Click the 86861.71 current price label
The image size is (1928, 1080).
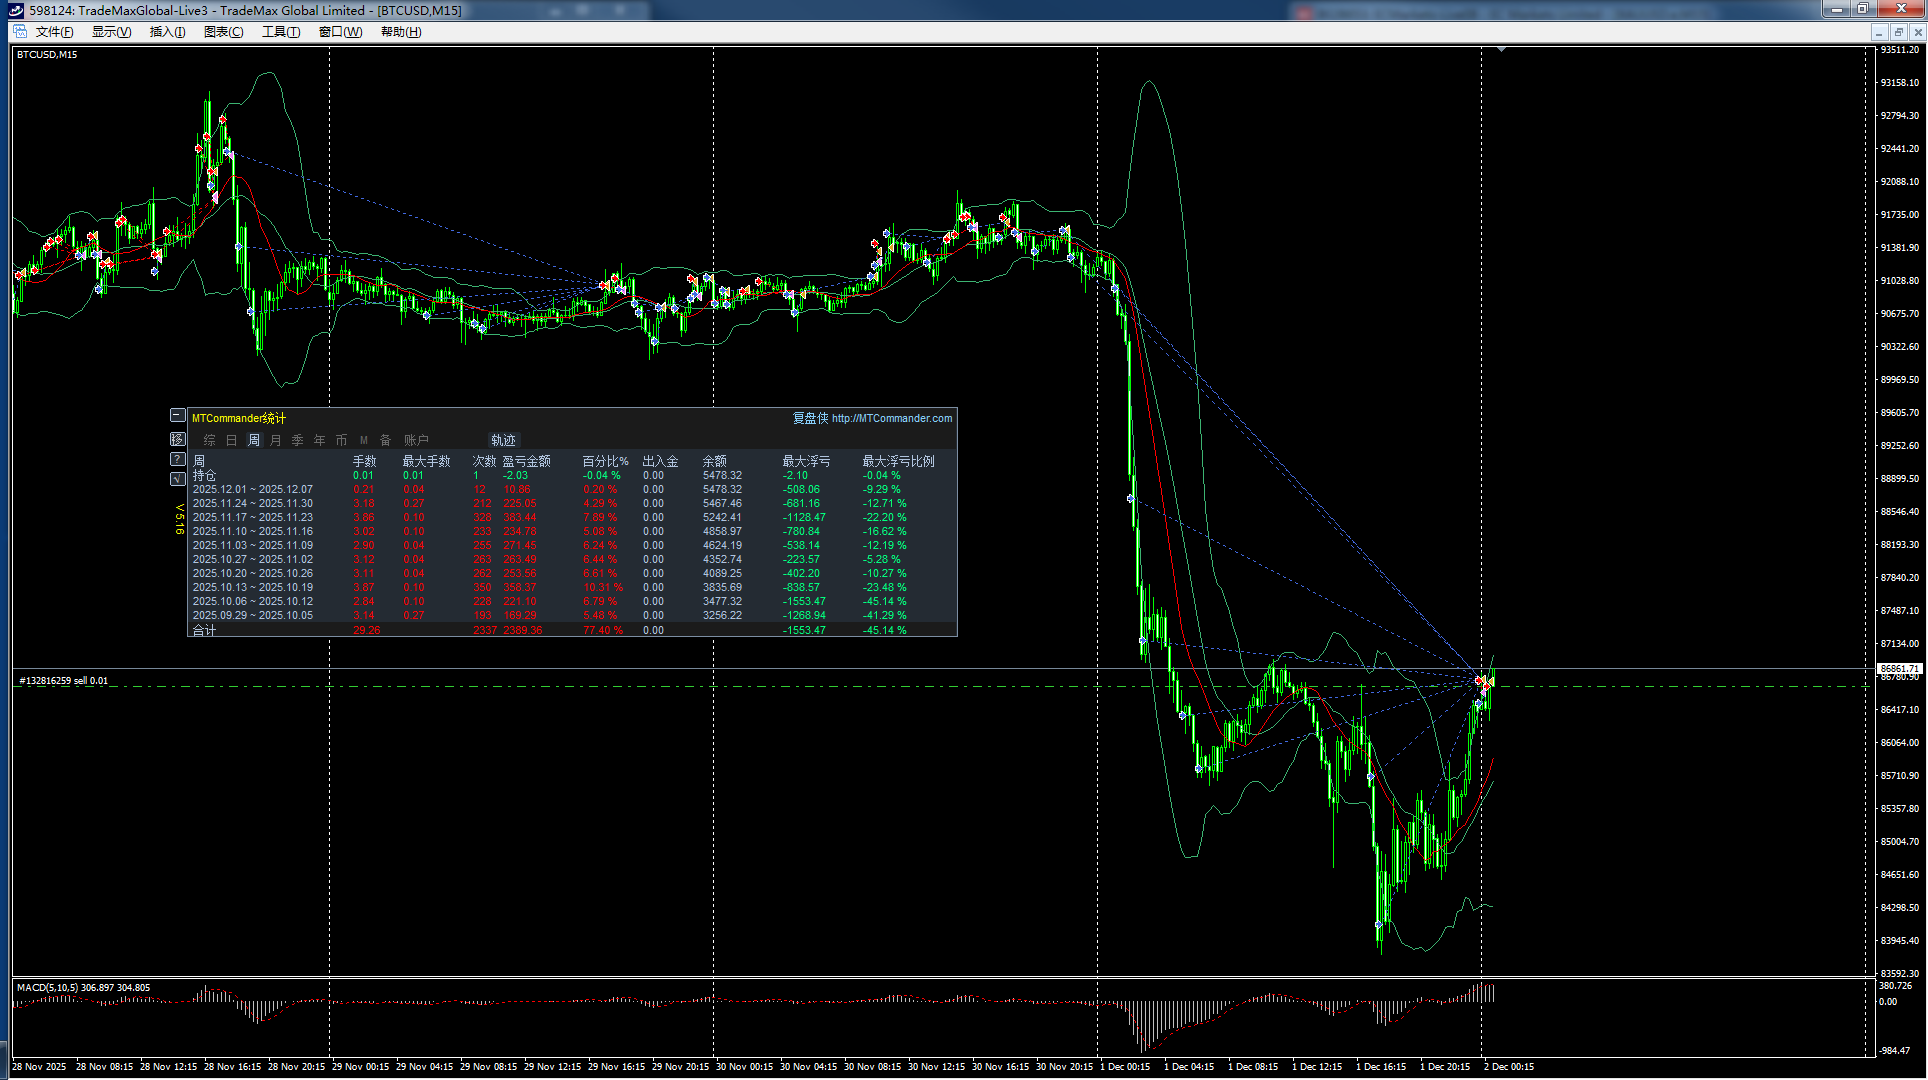(x=1899, y=668)
